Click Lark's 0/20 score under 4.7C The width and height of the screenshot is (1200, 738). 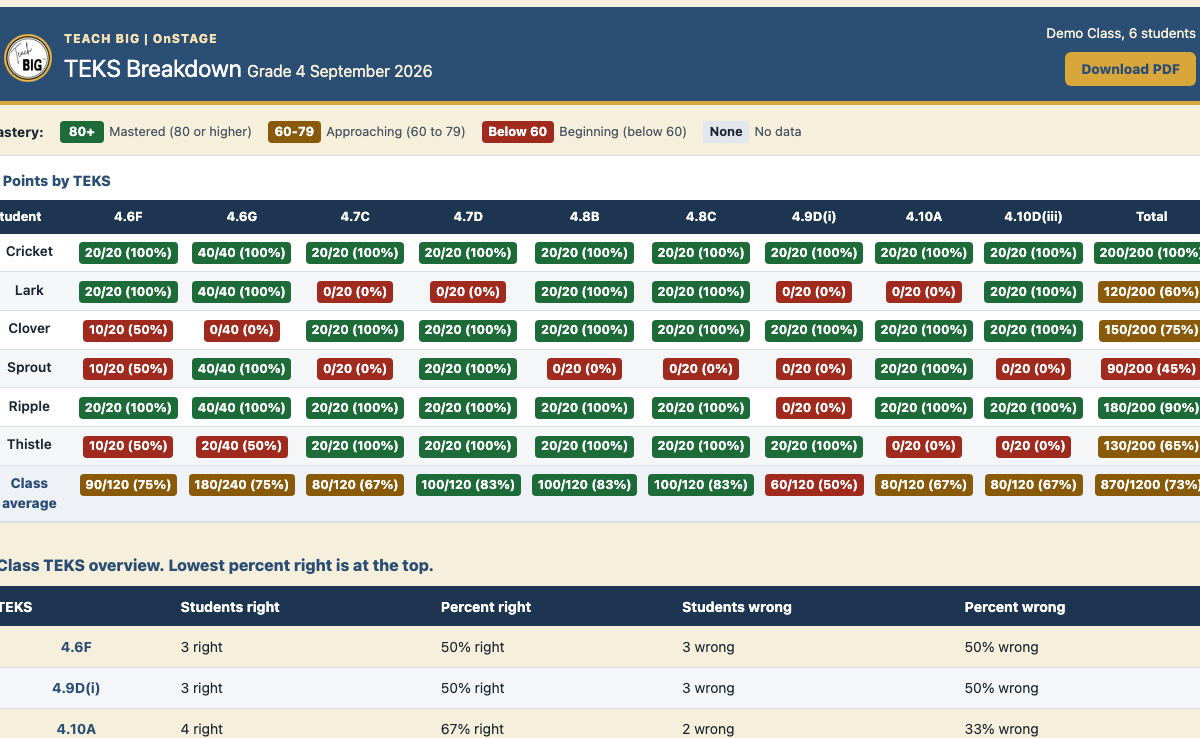[x=355, y=292]
